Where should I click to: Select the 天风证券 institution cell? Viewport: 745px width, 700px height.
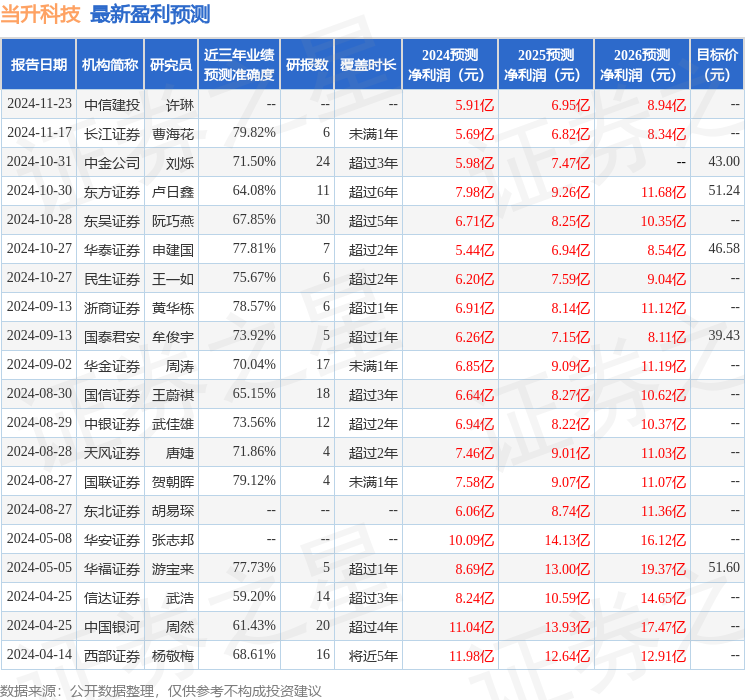(x=112, y=452)
